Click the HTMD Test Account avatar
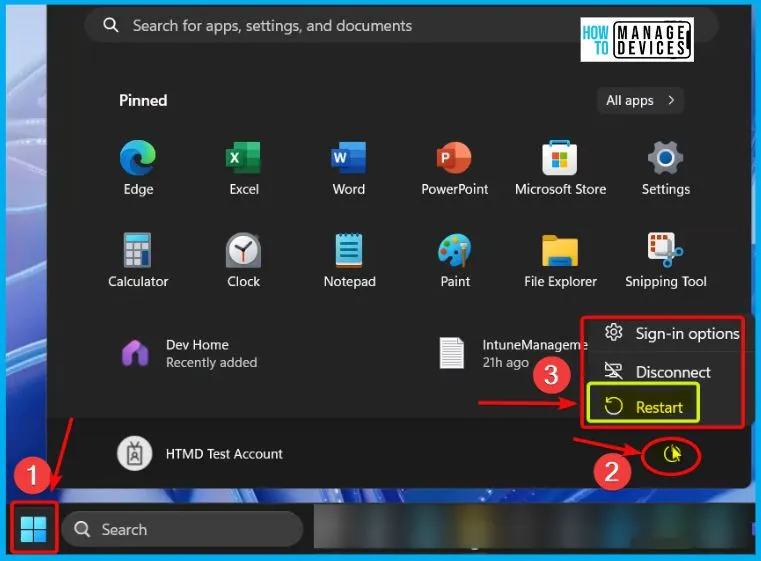This screenshot has width=761, height=561. pos(134,454)
